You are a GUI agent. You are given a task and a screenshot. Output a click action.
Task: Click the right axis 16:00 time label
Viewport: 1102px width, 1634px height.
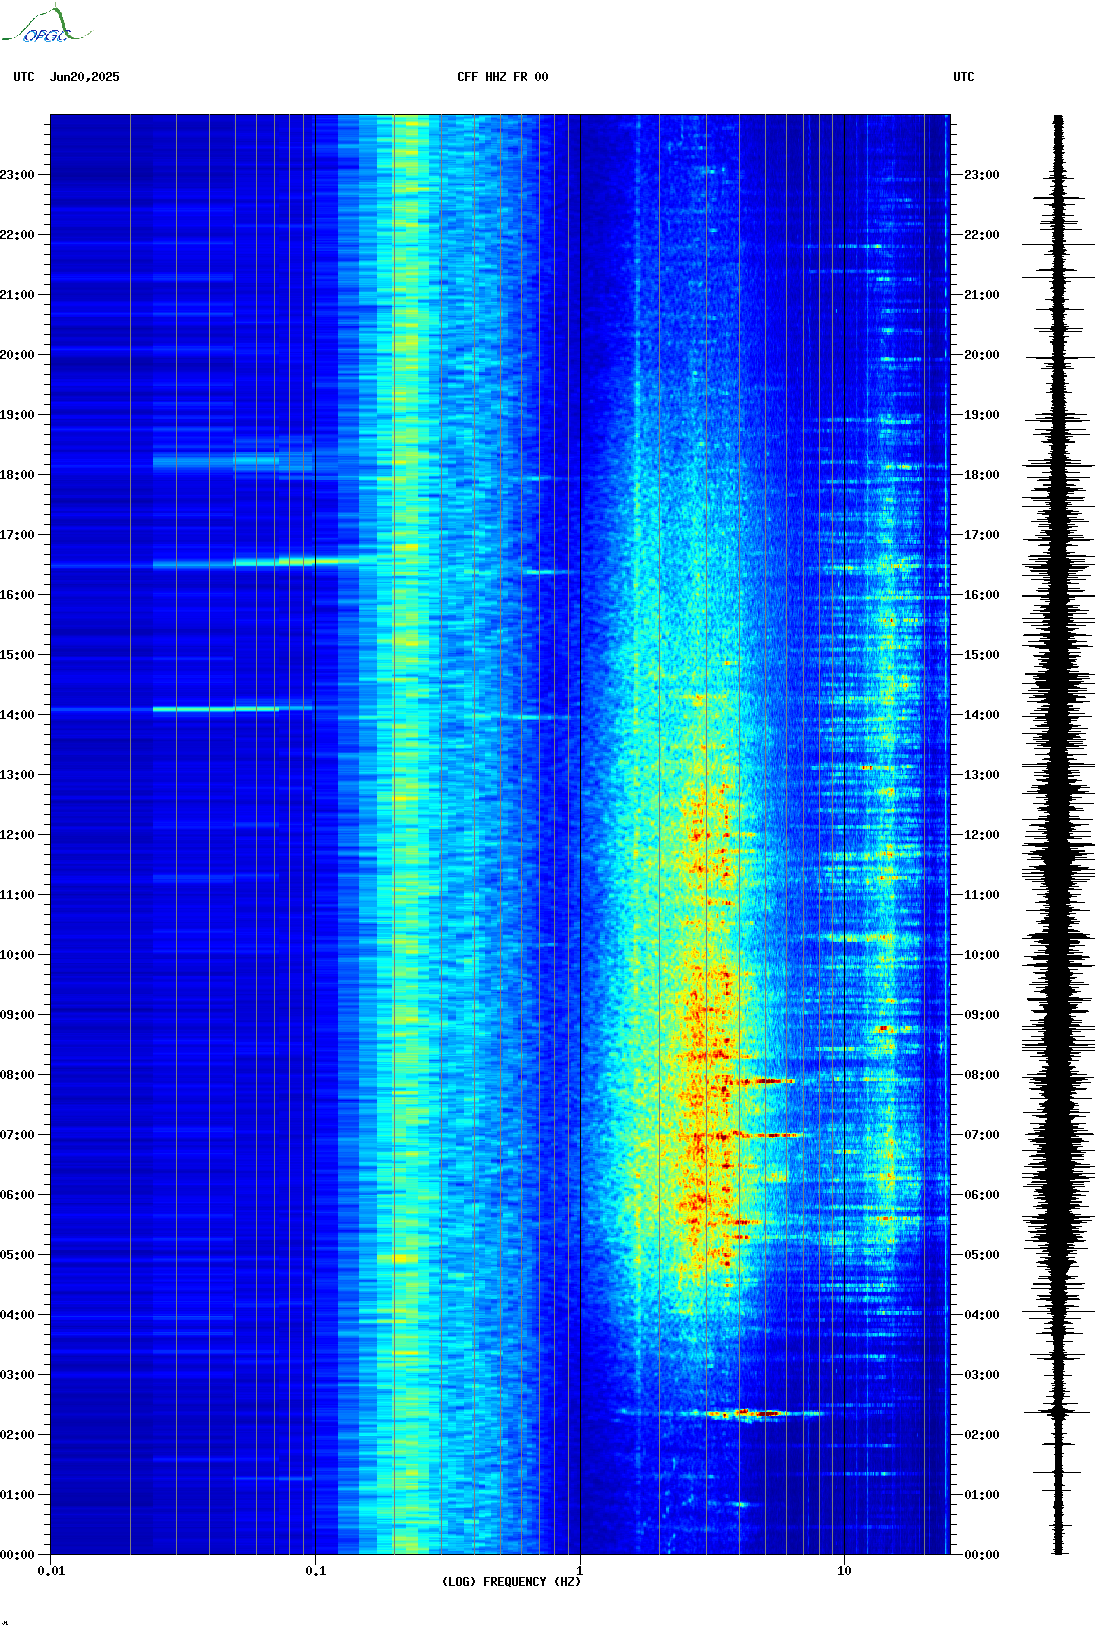[x=981, y=595]
